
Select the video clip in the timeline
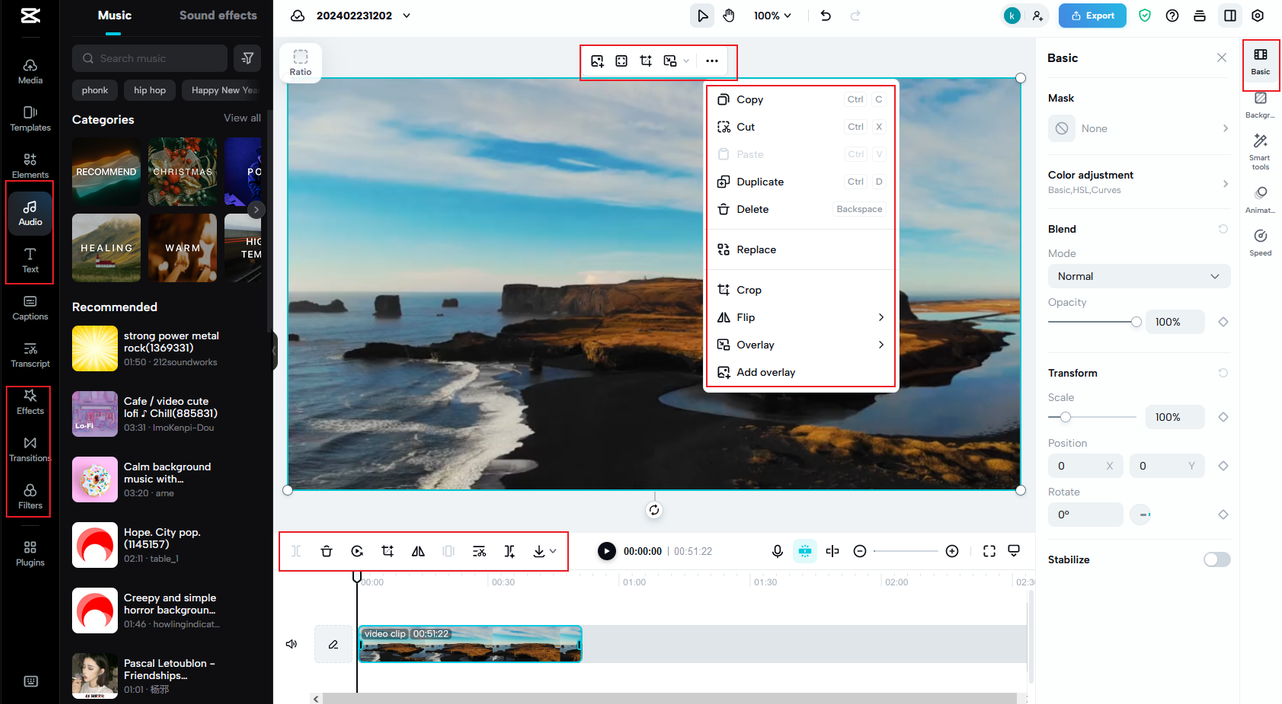pos(470,643)
